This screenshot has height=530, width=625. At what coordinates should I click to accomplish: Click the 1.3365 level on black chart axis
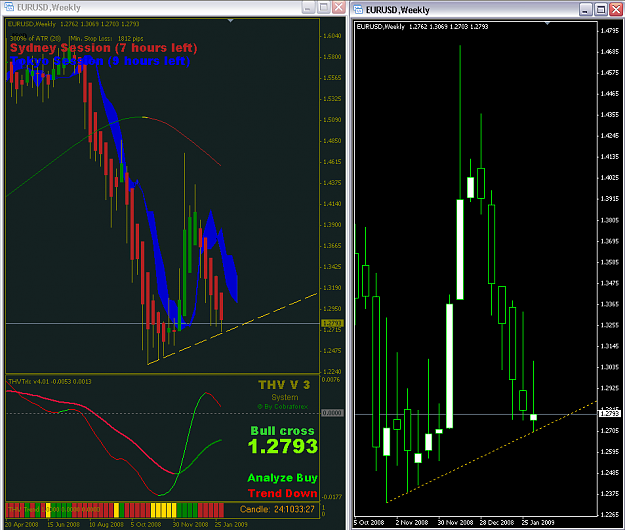pos(609,304)
